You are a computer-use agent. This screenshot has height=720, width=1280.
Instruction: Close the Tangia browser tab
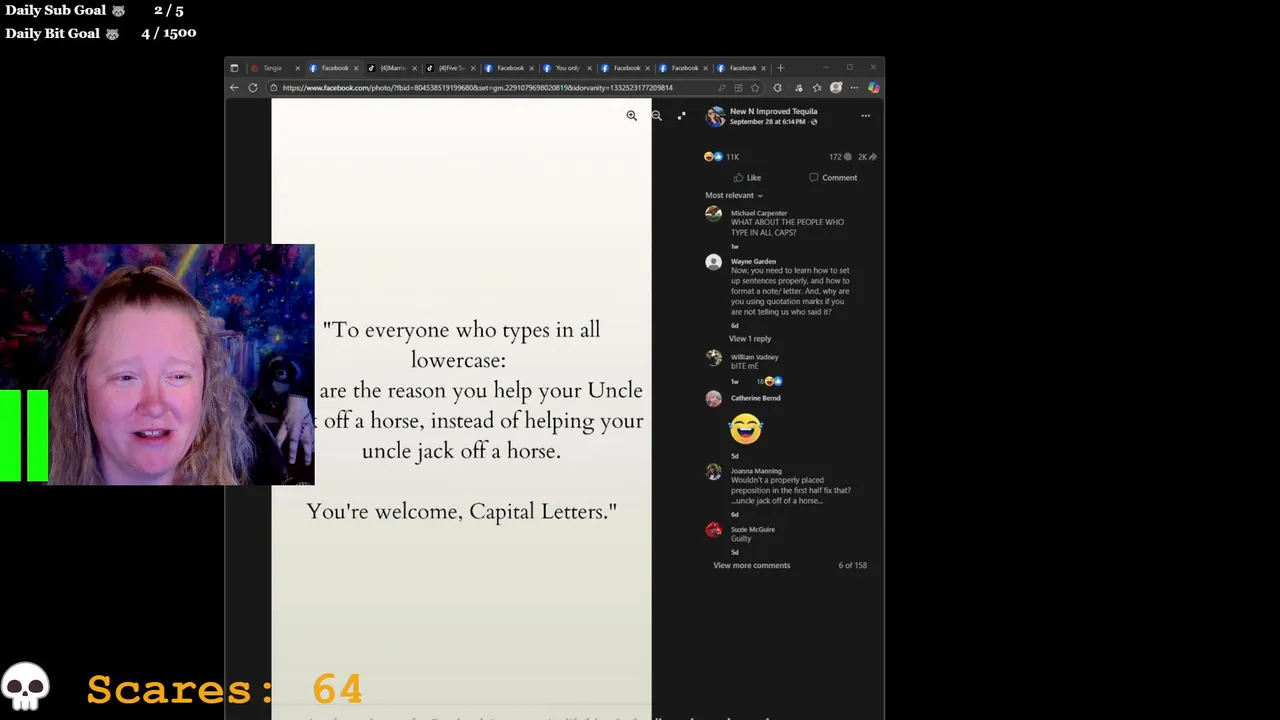[x=297, y=68]
